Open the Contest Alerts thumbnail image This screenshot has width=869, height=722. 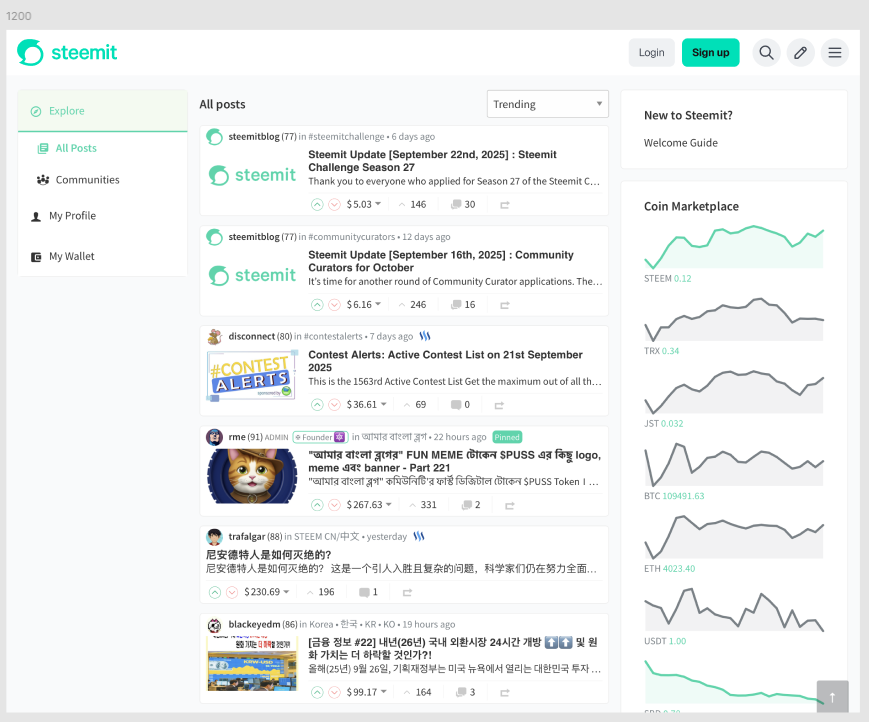(252, 375)
